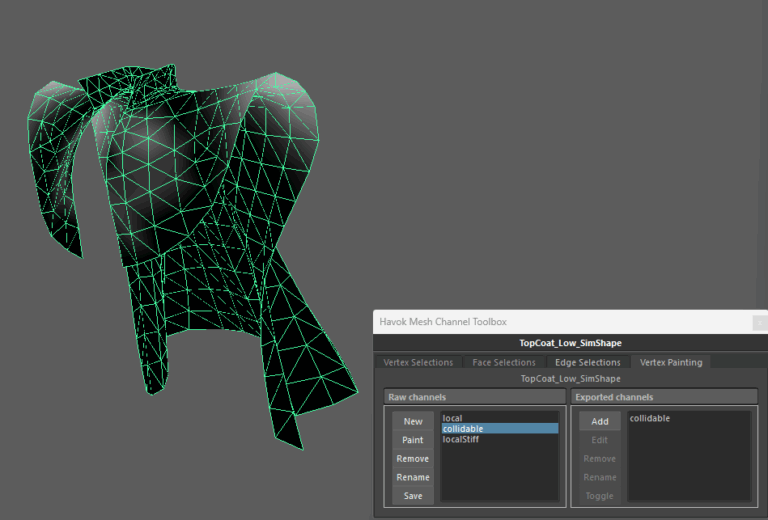The width and height of the screenshot is (768, 520).
Task: Switch to the Vertex Selections tab
Action: (x=418, y=362)
